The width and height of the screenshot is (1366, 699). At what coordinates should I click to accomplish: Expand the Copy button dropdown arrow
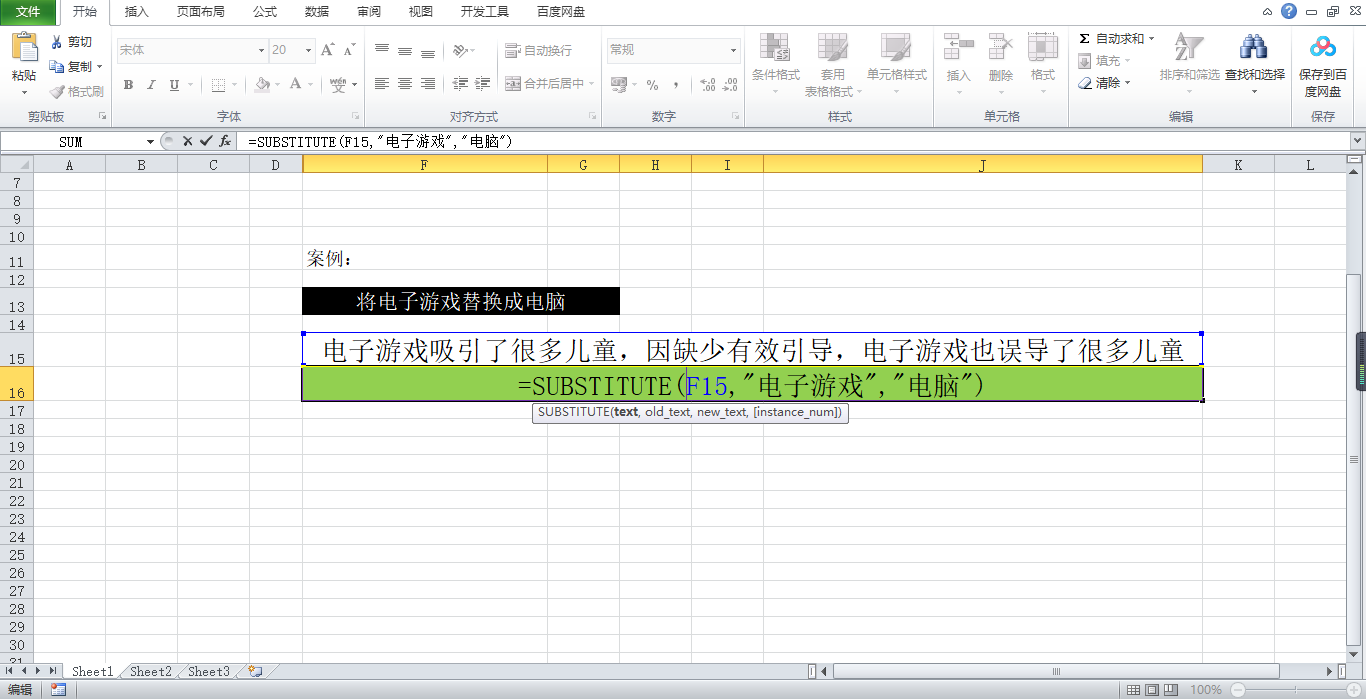[x=100, y=67]
